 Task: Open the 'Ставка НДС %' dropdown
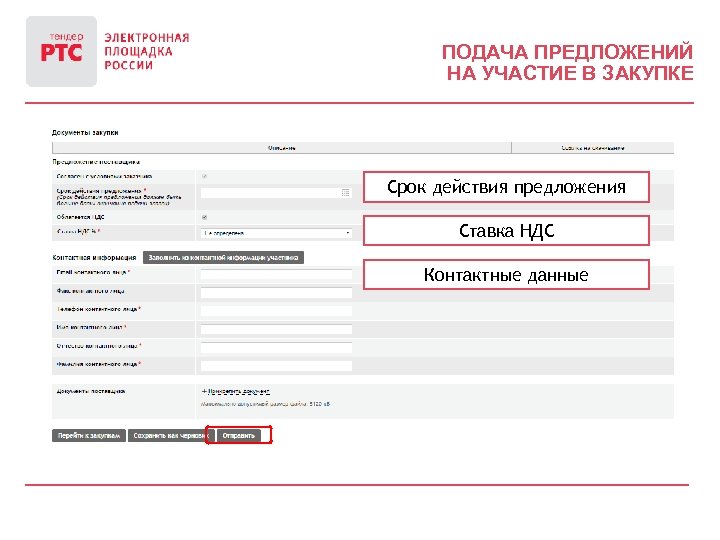[276, 233]
